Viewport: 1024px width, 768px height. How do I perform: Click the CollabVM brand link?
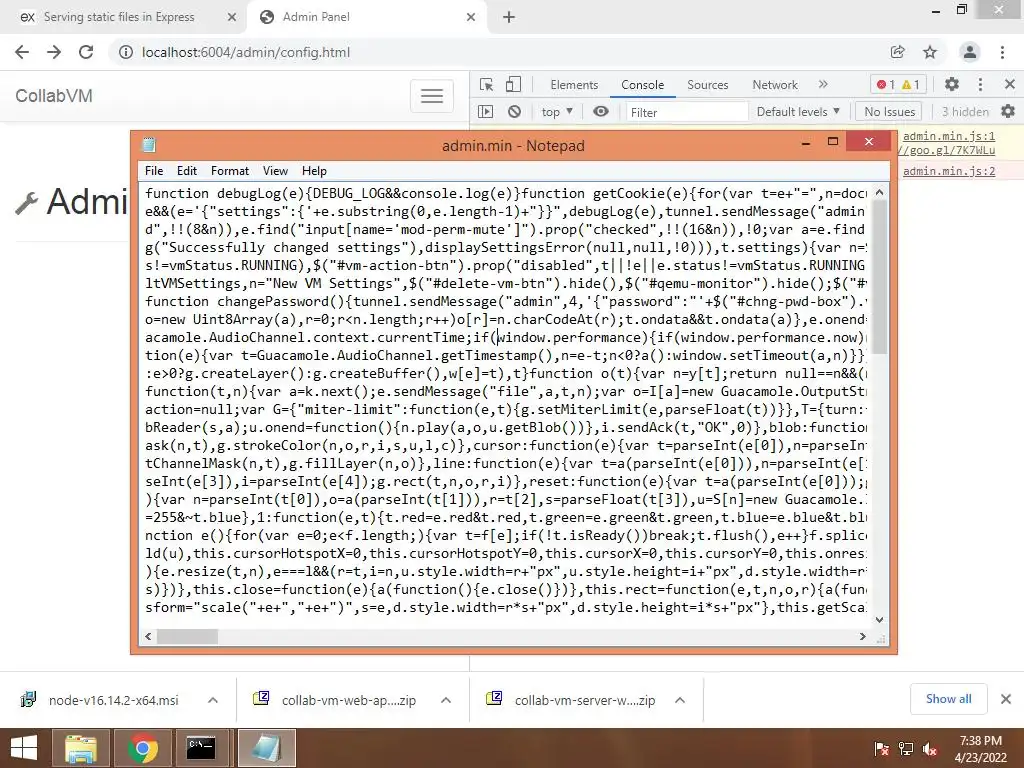point(54,96)
